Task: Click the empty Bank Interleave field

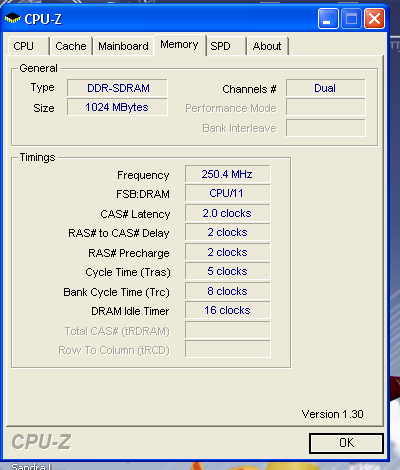Action: (x=326, y=128)
